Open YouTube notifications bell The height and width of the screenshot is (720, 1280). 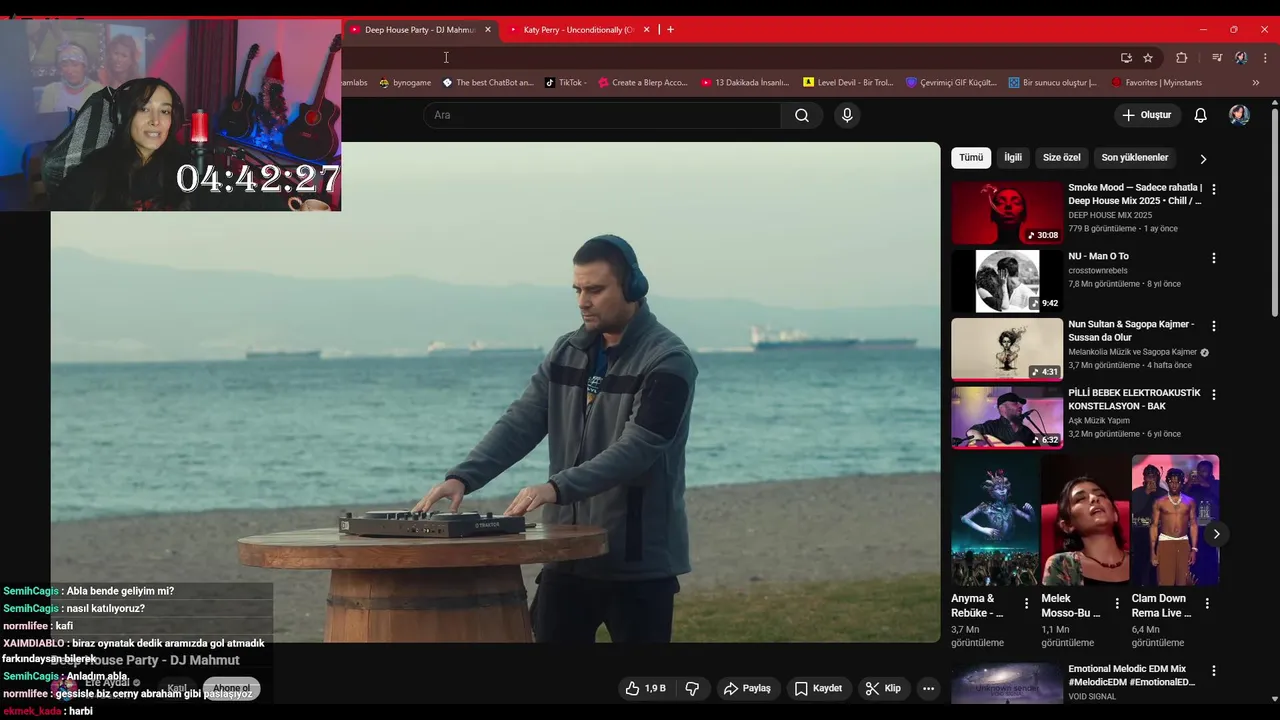pos(1200,115)
